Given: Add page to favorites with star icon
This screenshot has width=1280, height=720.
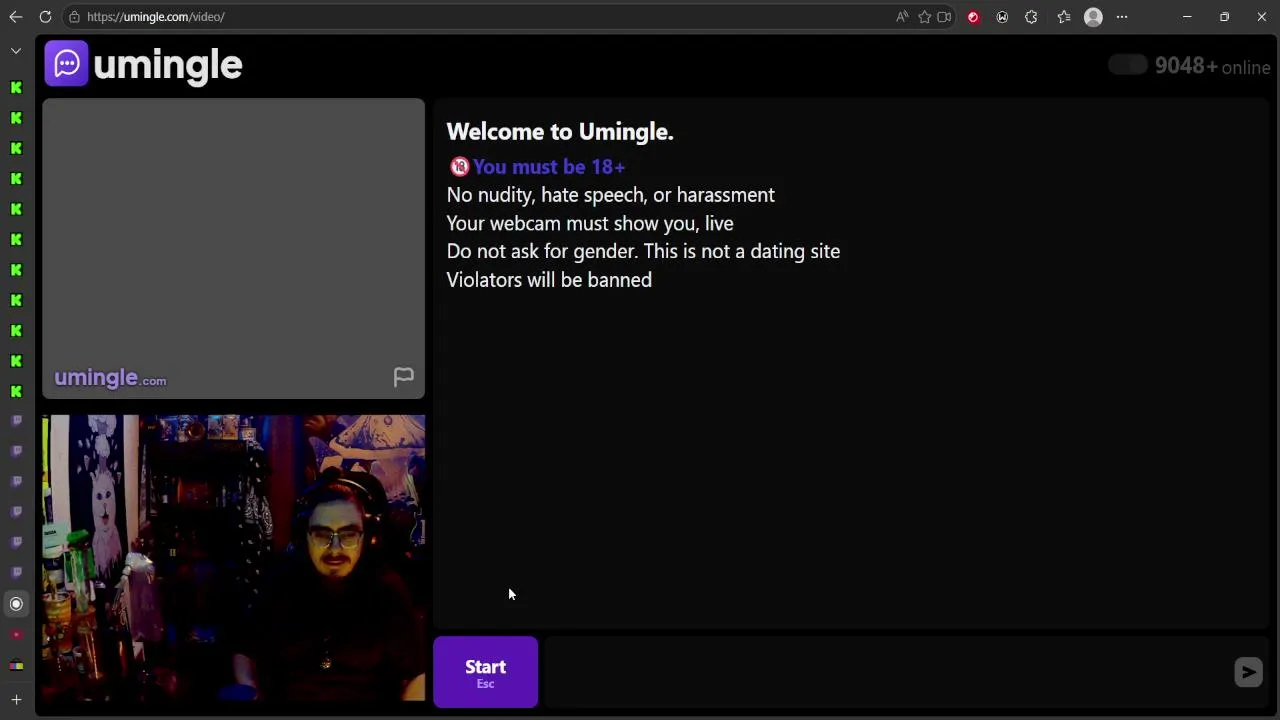Looking at the screenshot, I should point(924,17).
